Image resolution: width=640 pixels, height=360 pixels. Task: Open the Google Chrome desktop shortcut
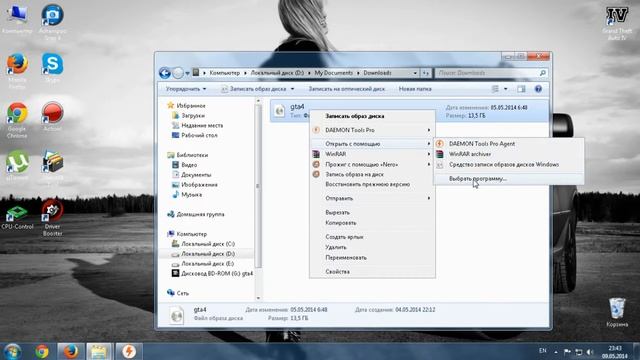[17, 120]
